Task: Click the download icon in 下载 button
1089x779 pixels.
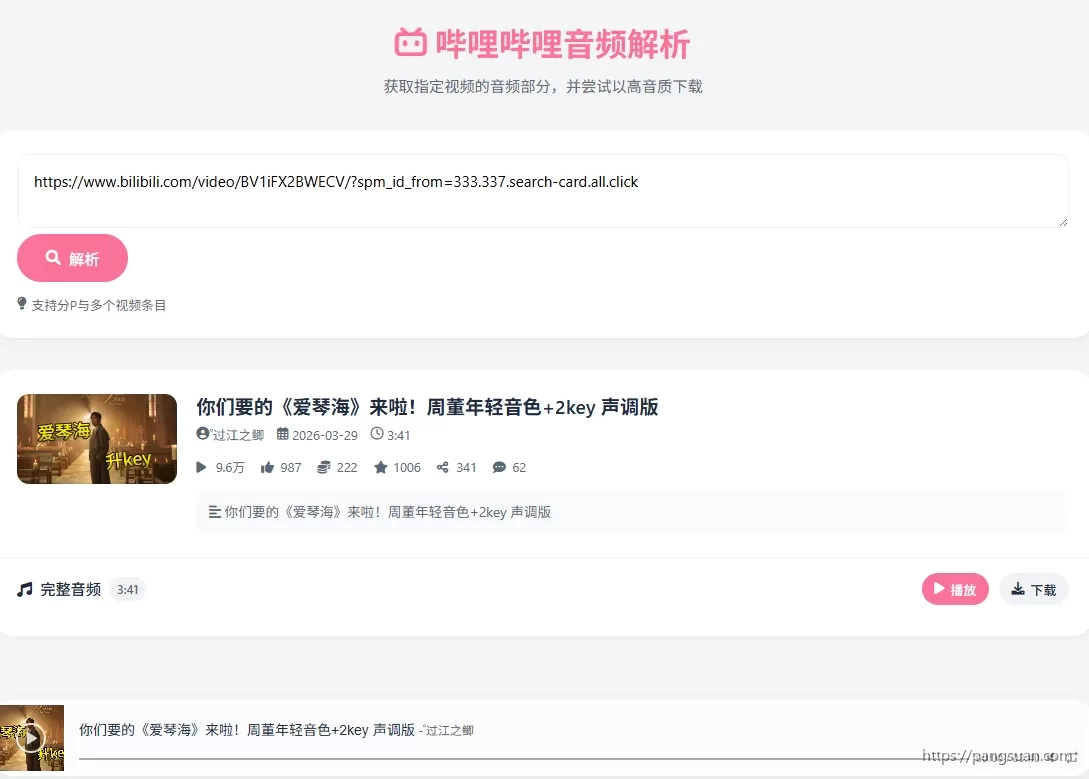Action: [x=1018, y=589]
